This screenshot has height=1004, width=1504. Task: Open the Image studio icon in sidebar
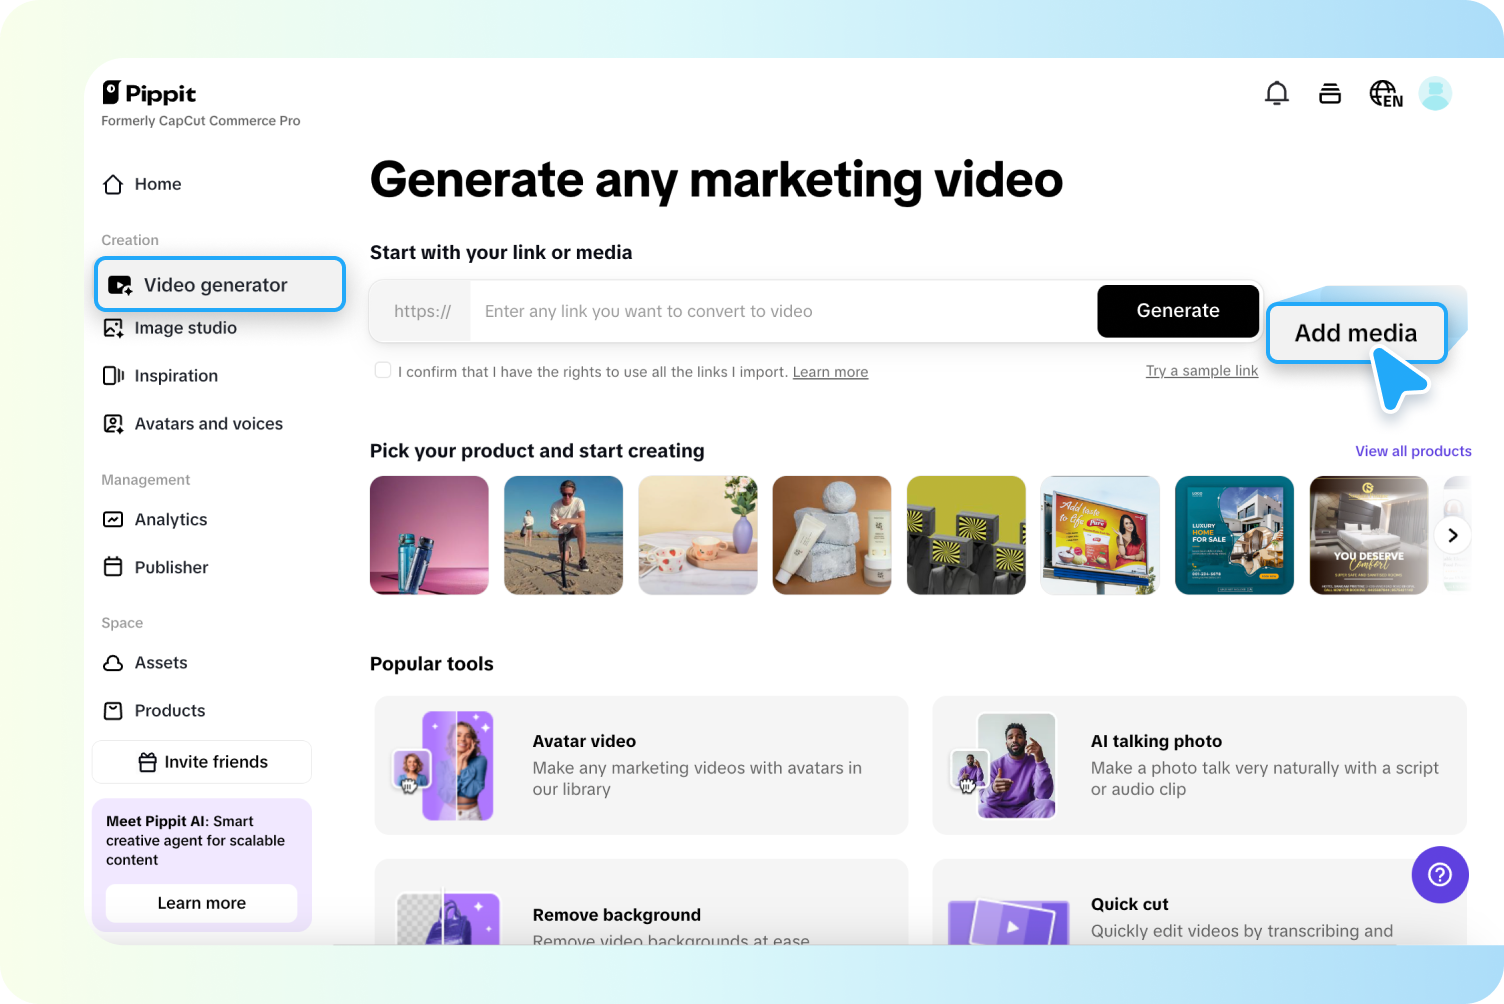point(113,327)
